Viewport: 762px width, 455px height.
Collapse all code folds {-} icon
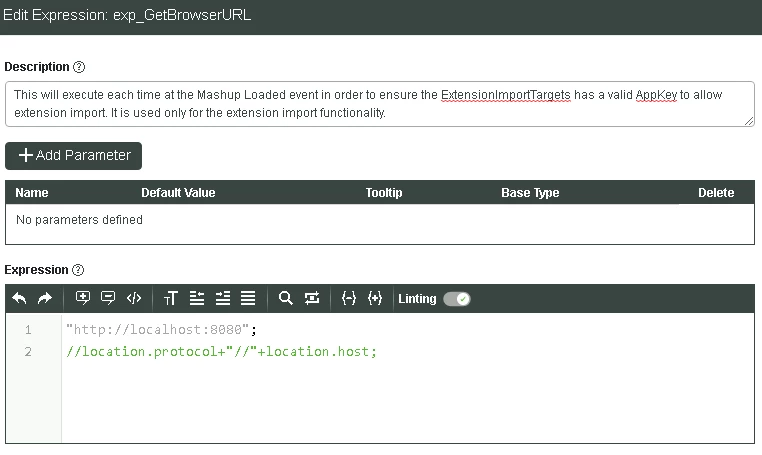point(349,298)
